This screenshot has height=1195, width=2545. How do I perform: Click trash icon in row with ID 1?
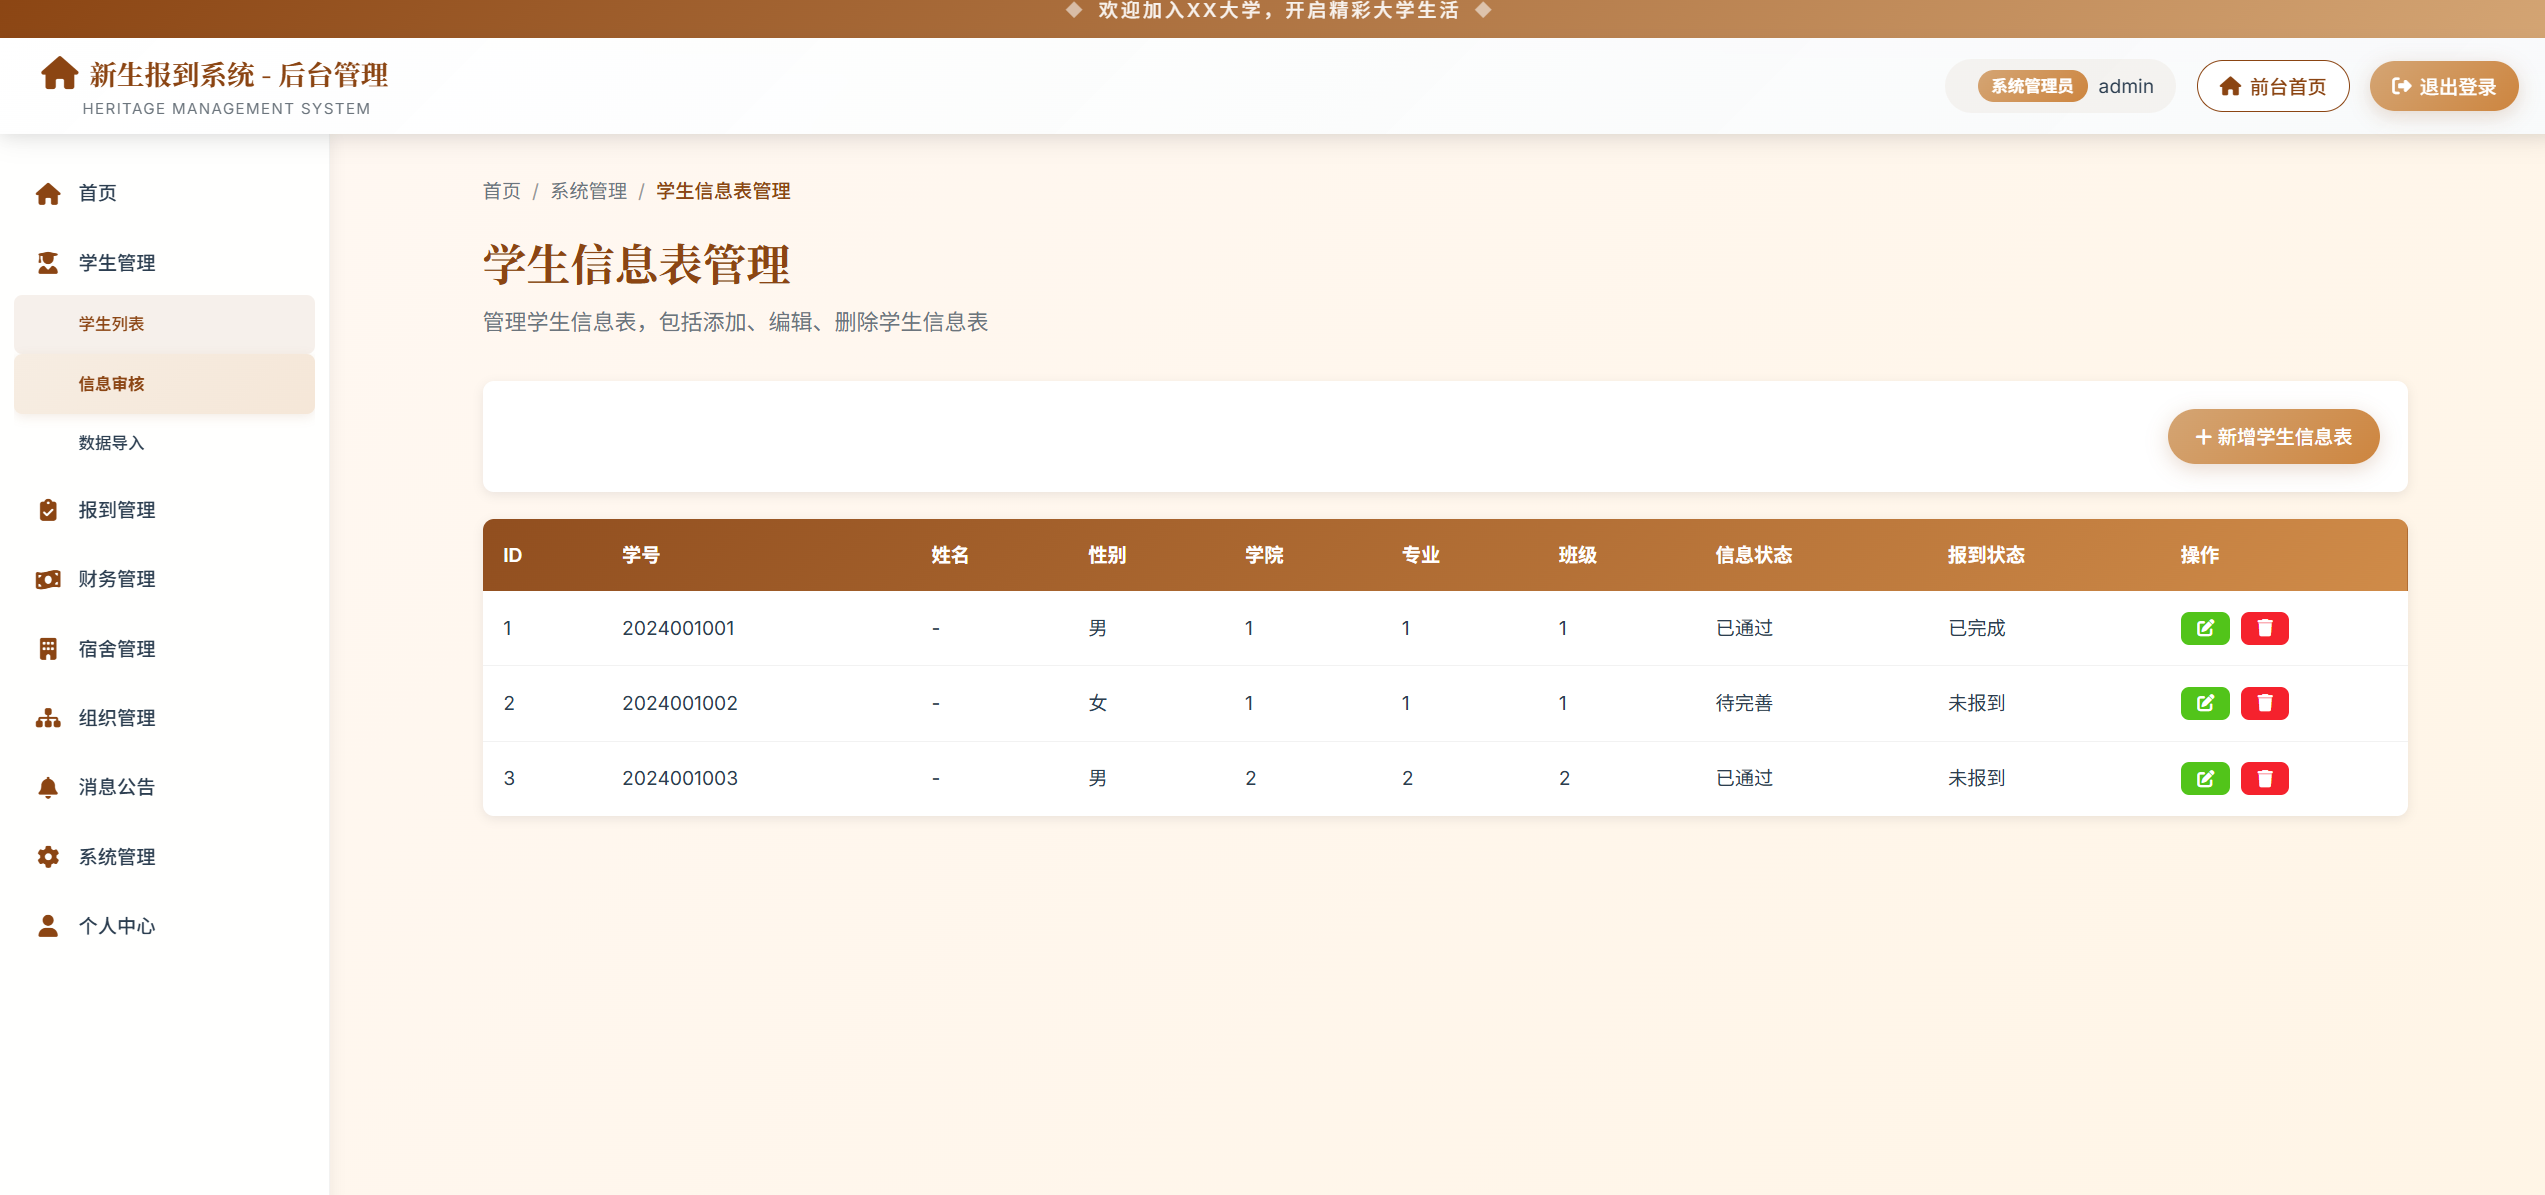(x=2264, y=628)
